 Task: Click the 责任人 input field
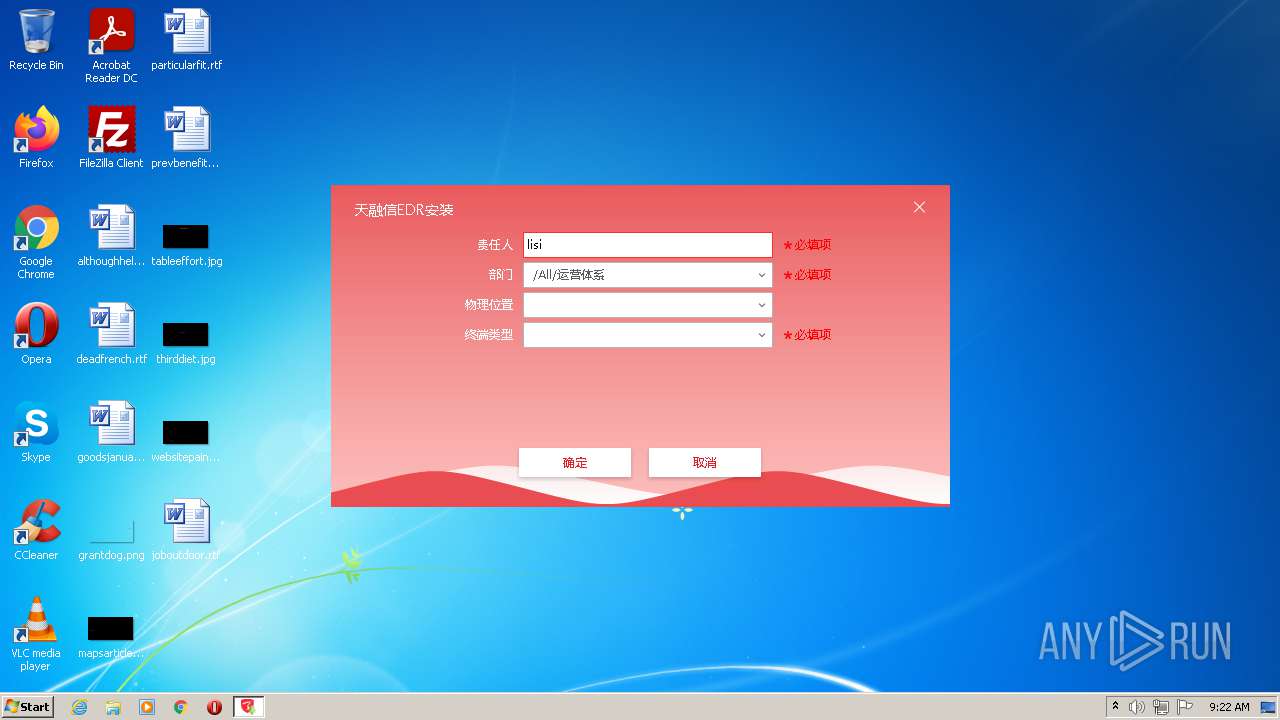(x=648, y=245)
